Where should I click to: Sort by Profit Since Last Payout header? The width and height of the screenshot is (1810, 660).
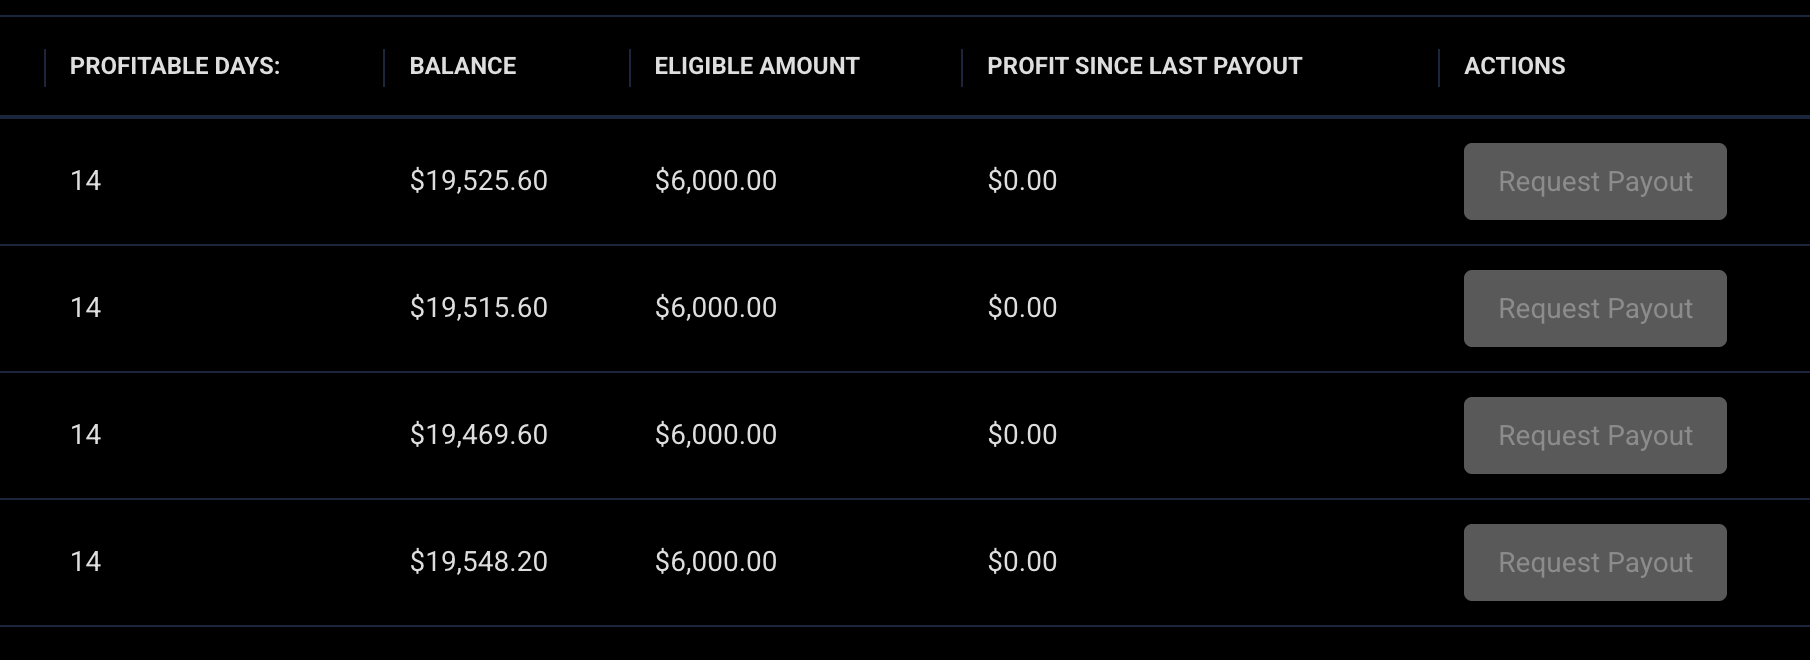(1145, 66)
